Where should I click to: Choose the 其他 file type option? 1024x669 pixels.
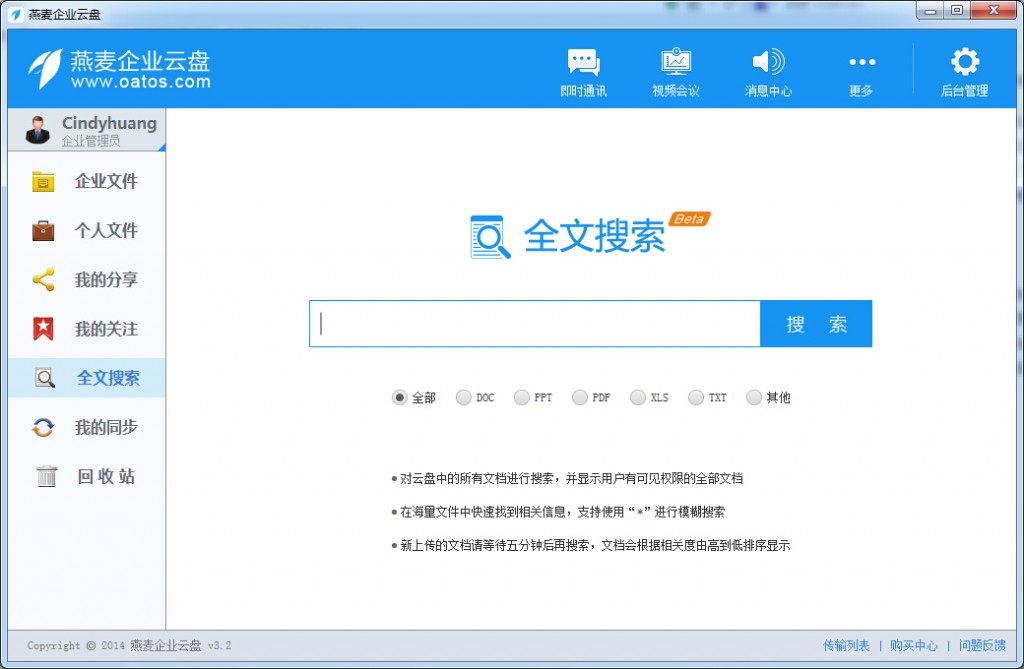[x=754, y=397]
